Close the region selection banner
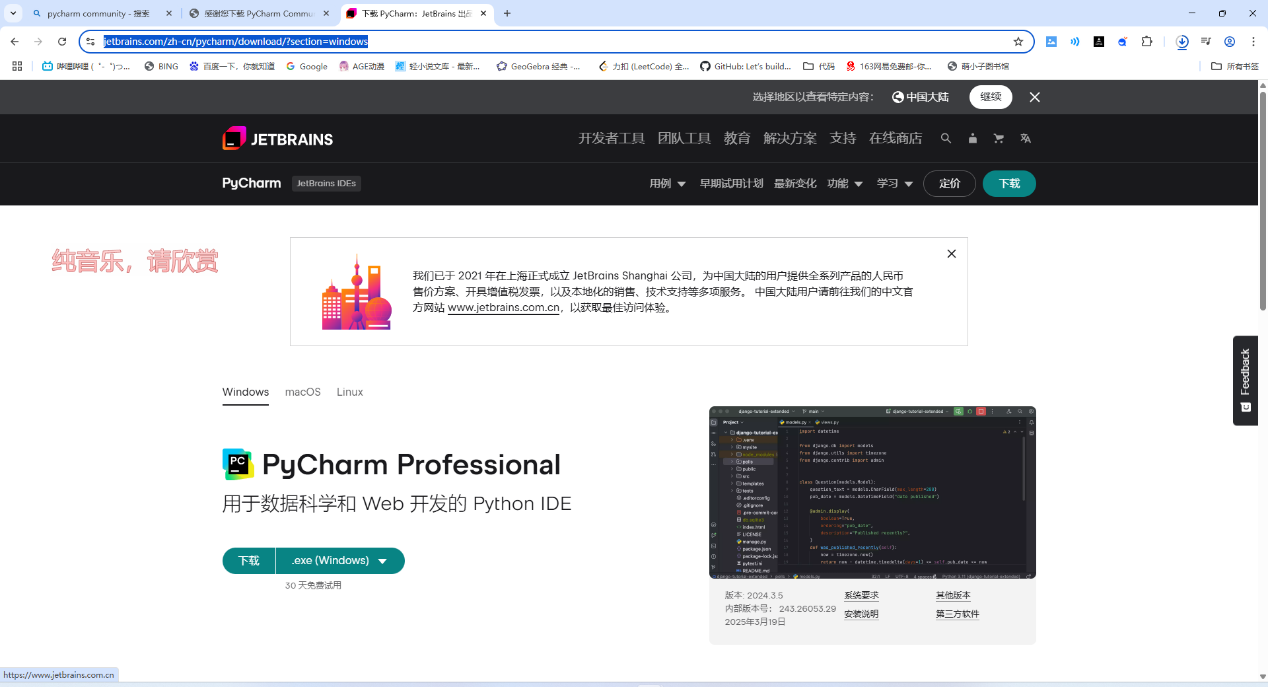Screen dimensions: 1268x687 1035,97
